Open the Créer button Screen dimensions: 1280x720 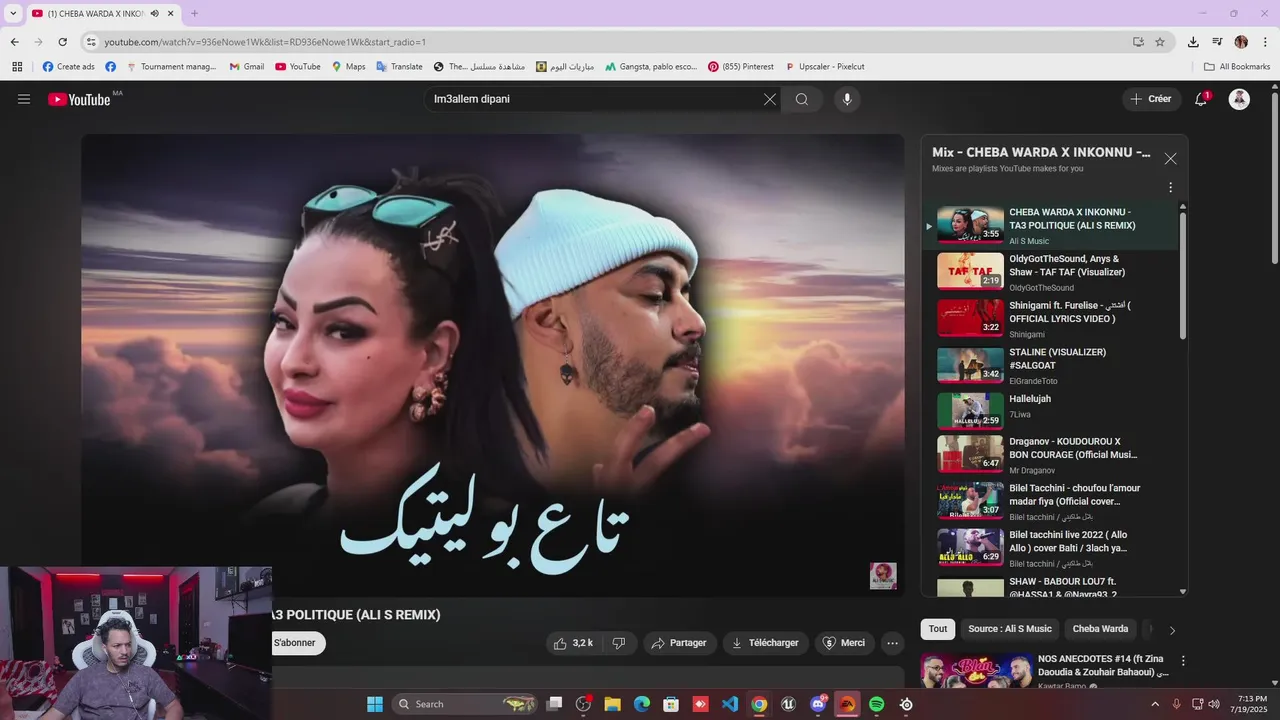1151,99
